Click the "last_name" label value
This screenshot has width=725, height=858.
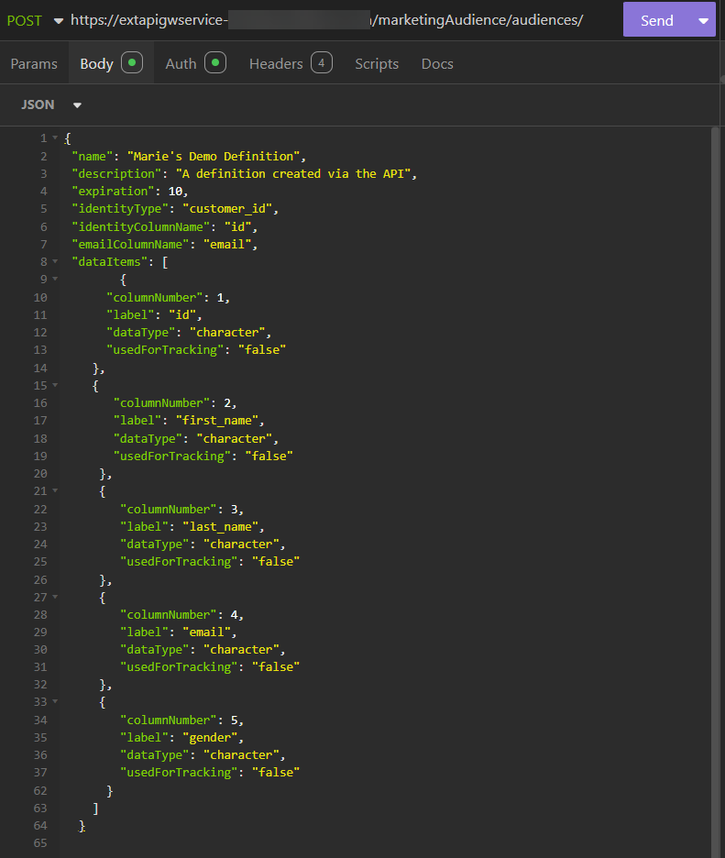pyautogui.click(x=221, y=527)
